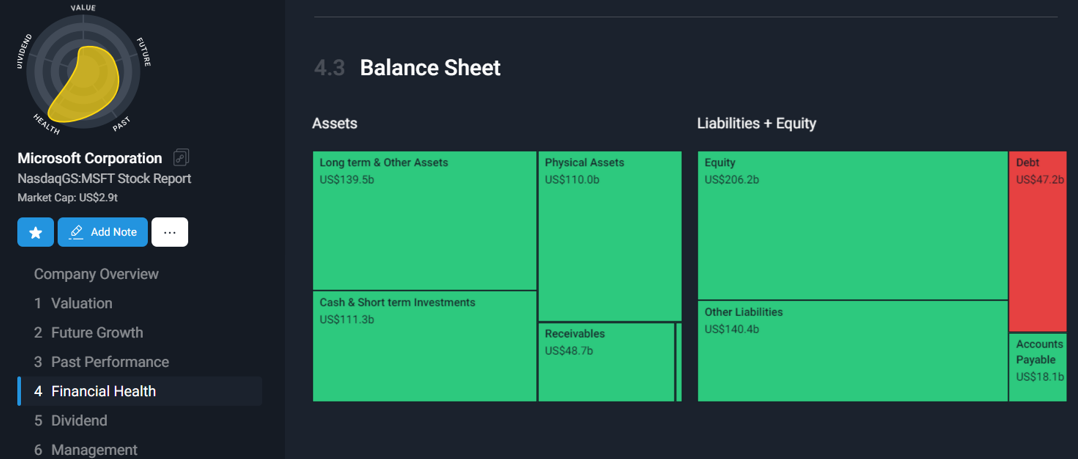1078x459 pixels.
Task: Select Cash & Short term Investments block
Action: (x=424, y=346)
